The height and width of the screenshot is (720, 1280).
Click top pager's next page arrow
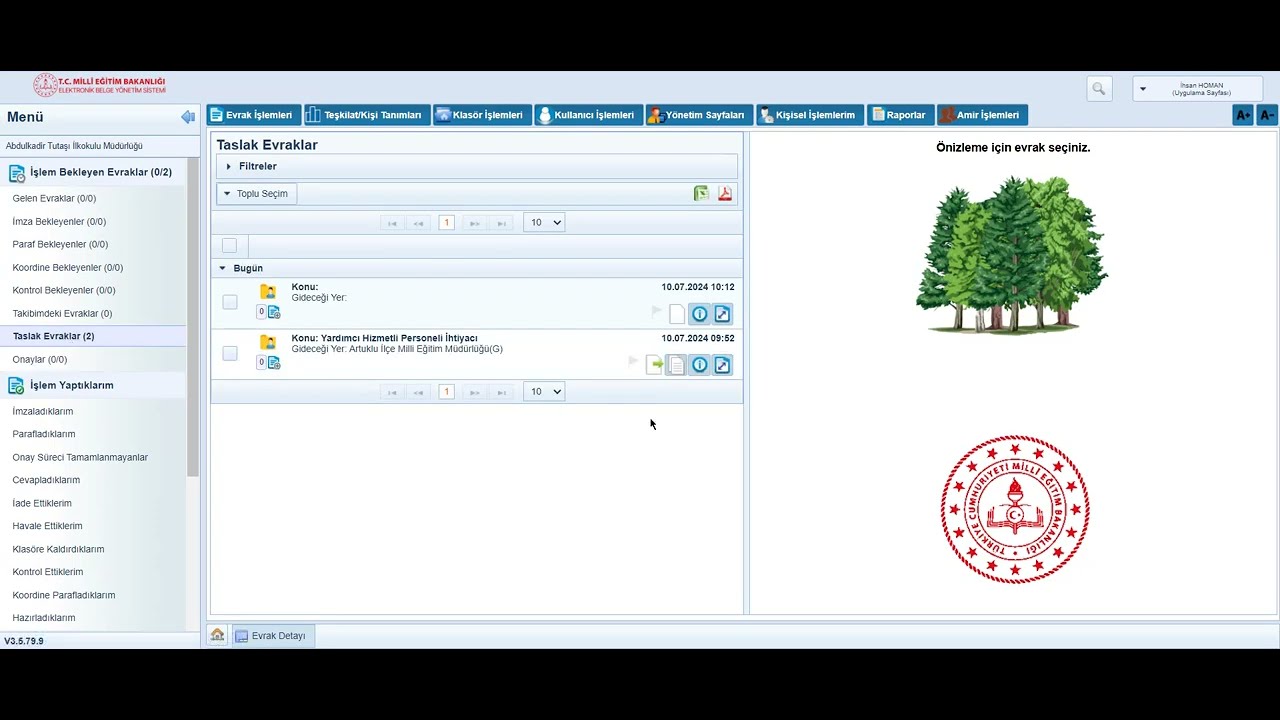[474, 223]
